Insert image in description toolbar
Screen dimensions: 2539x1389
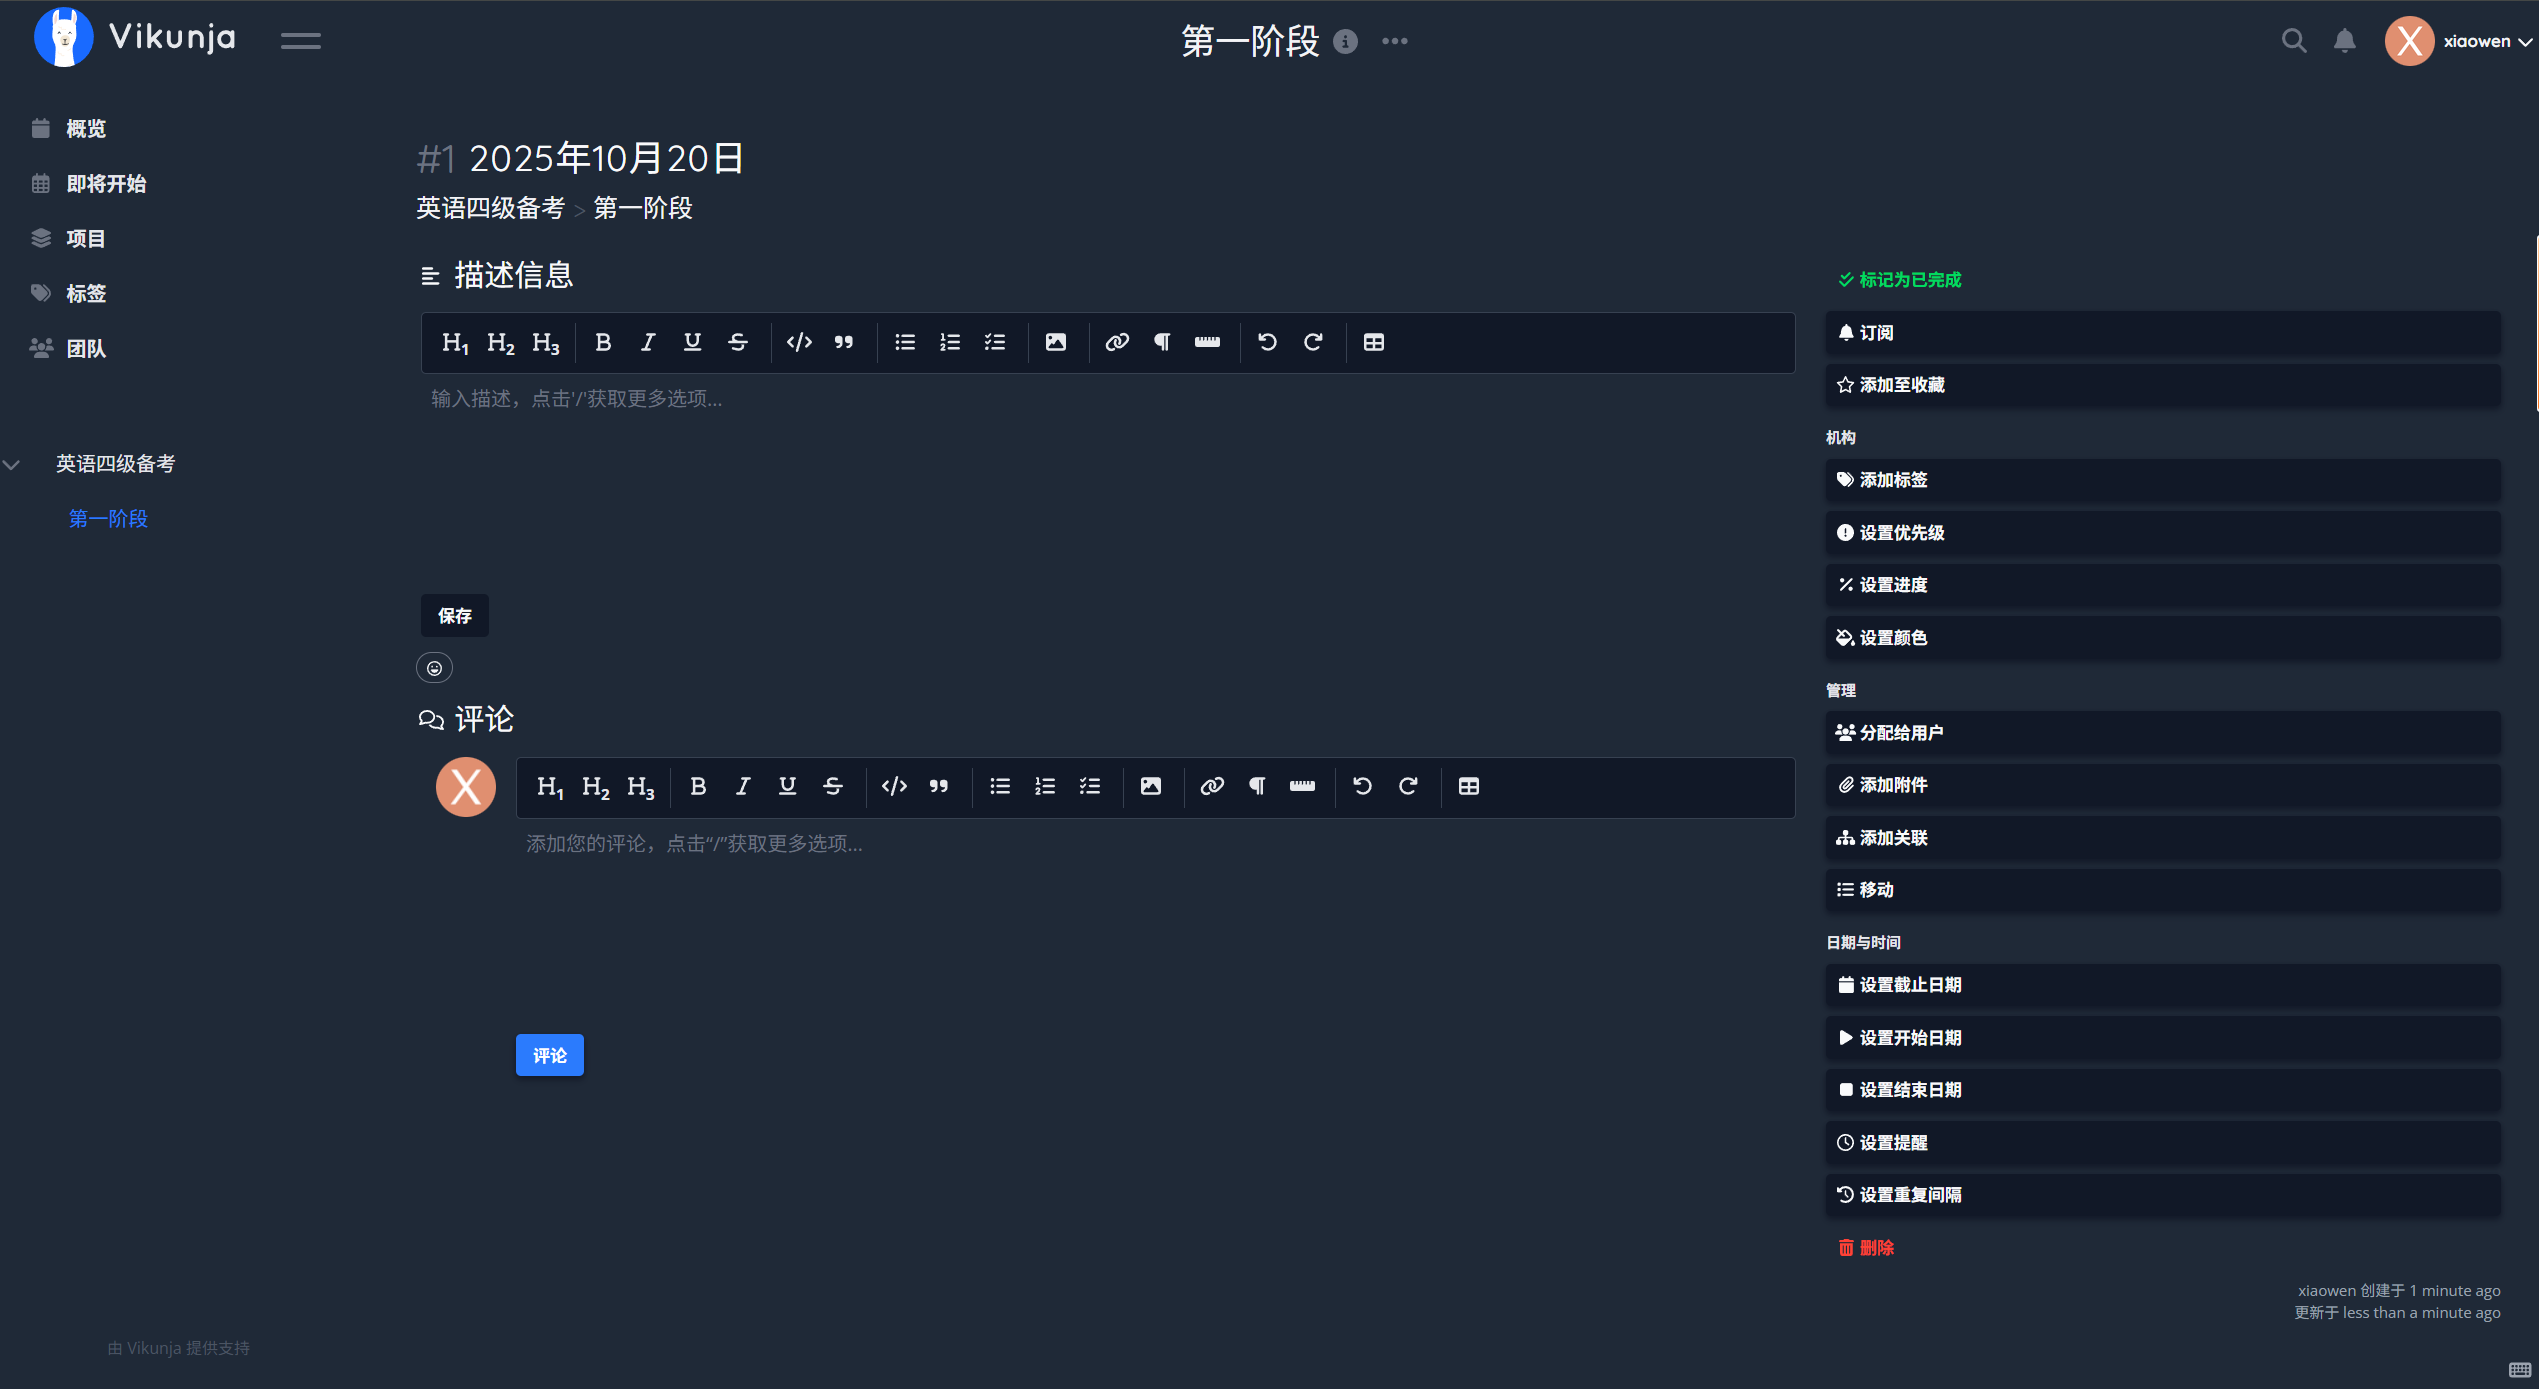coord(1055,342)
